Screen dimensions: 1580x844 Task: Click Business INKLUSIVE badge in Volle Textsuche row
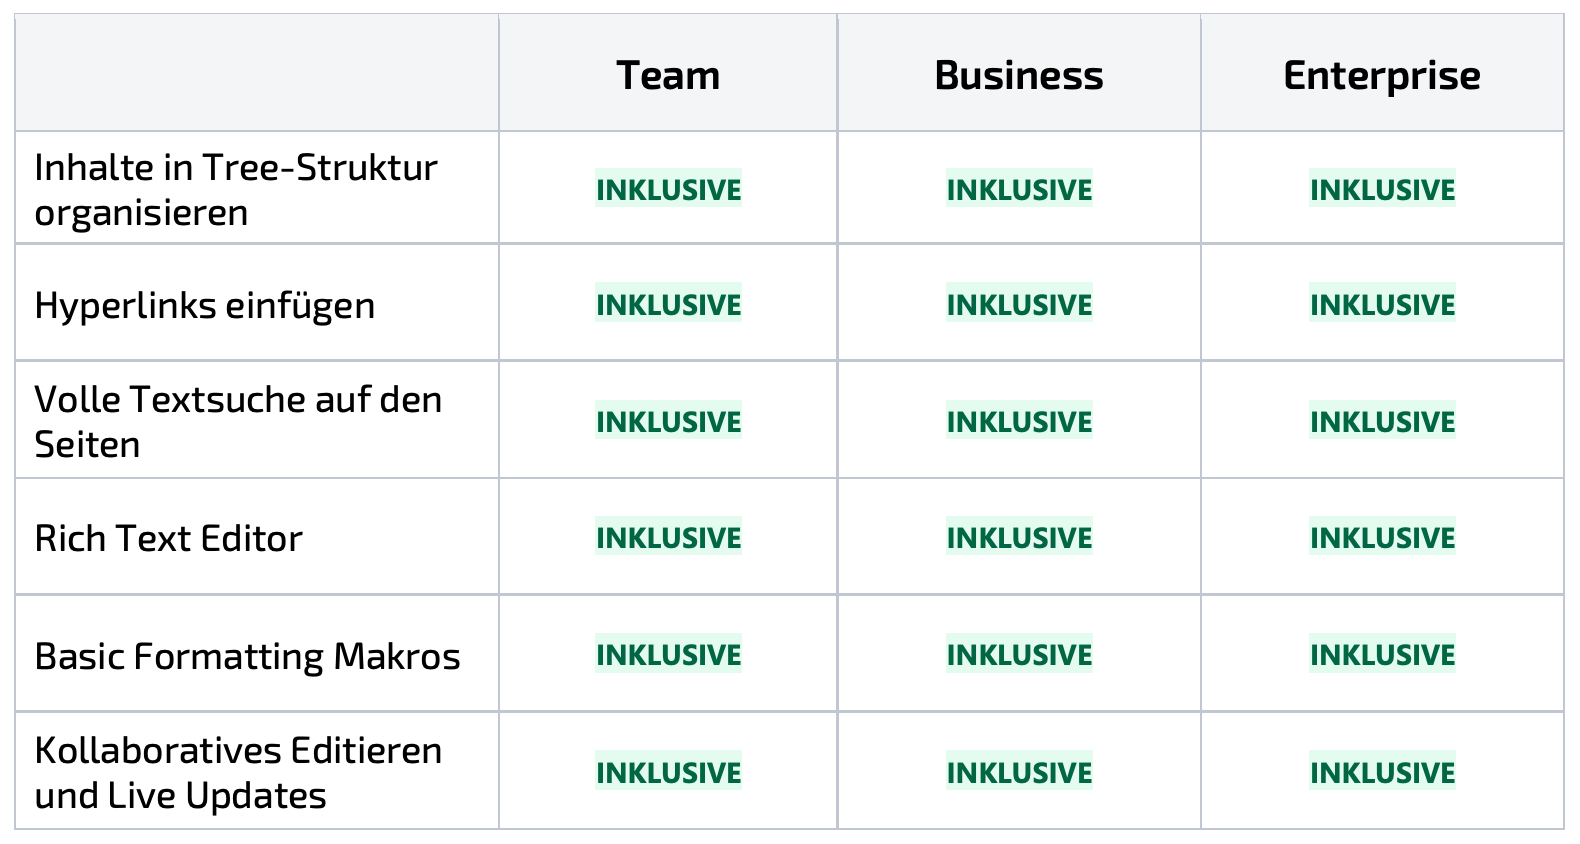1019,422
